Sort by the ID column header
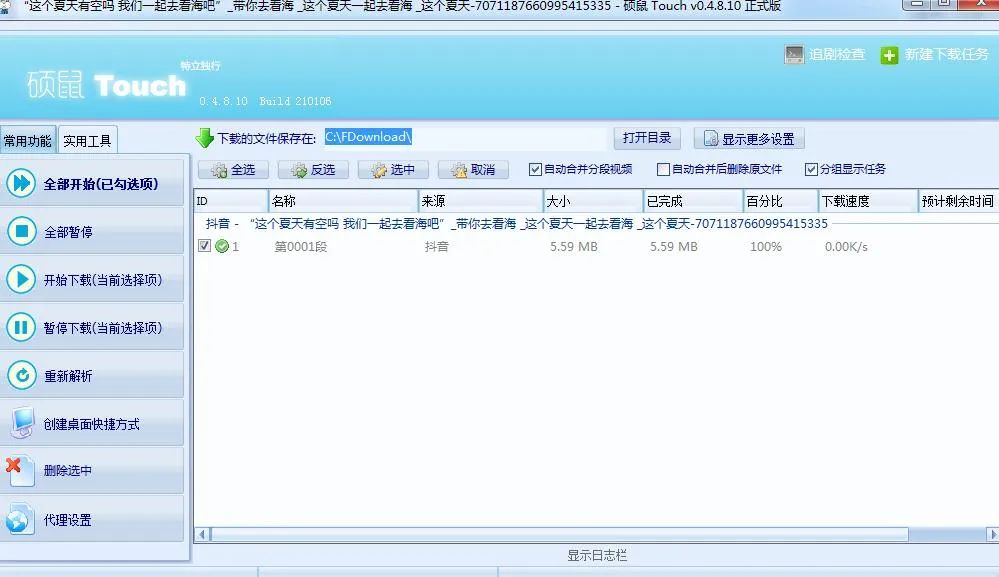 point(231,201)
